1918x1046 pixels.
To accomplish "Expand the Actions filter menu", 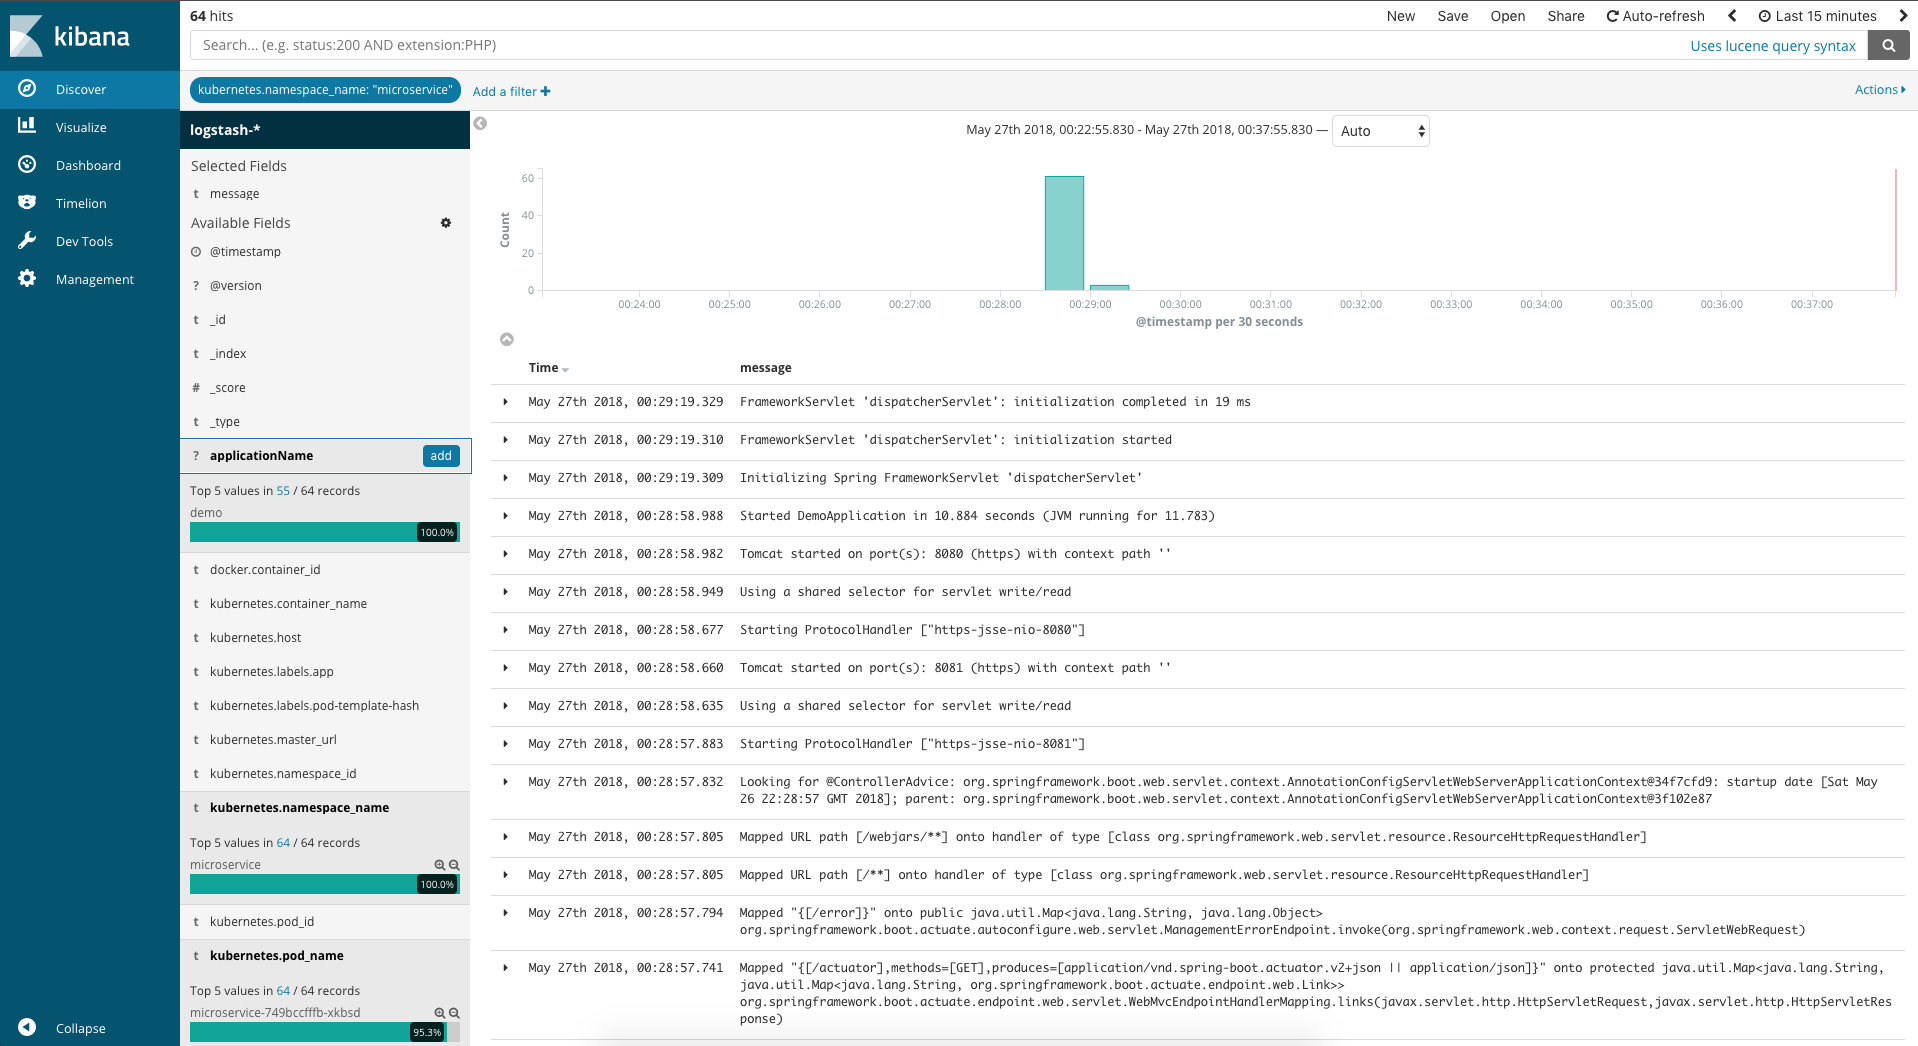I will pos(1879,90).
